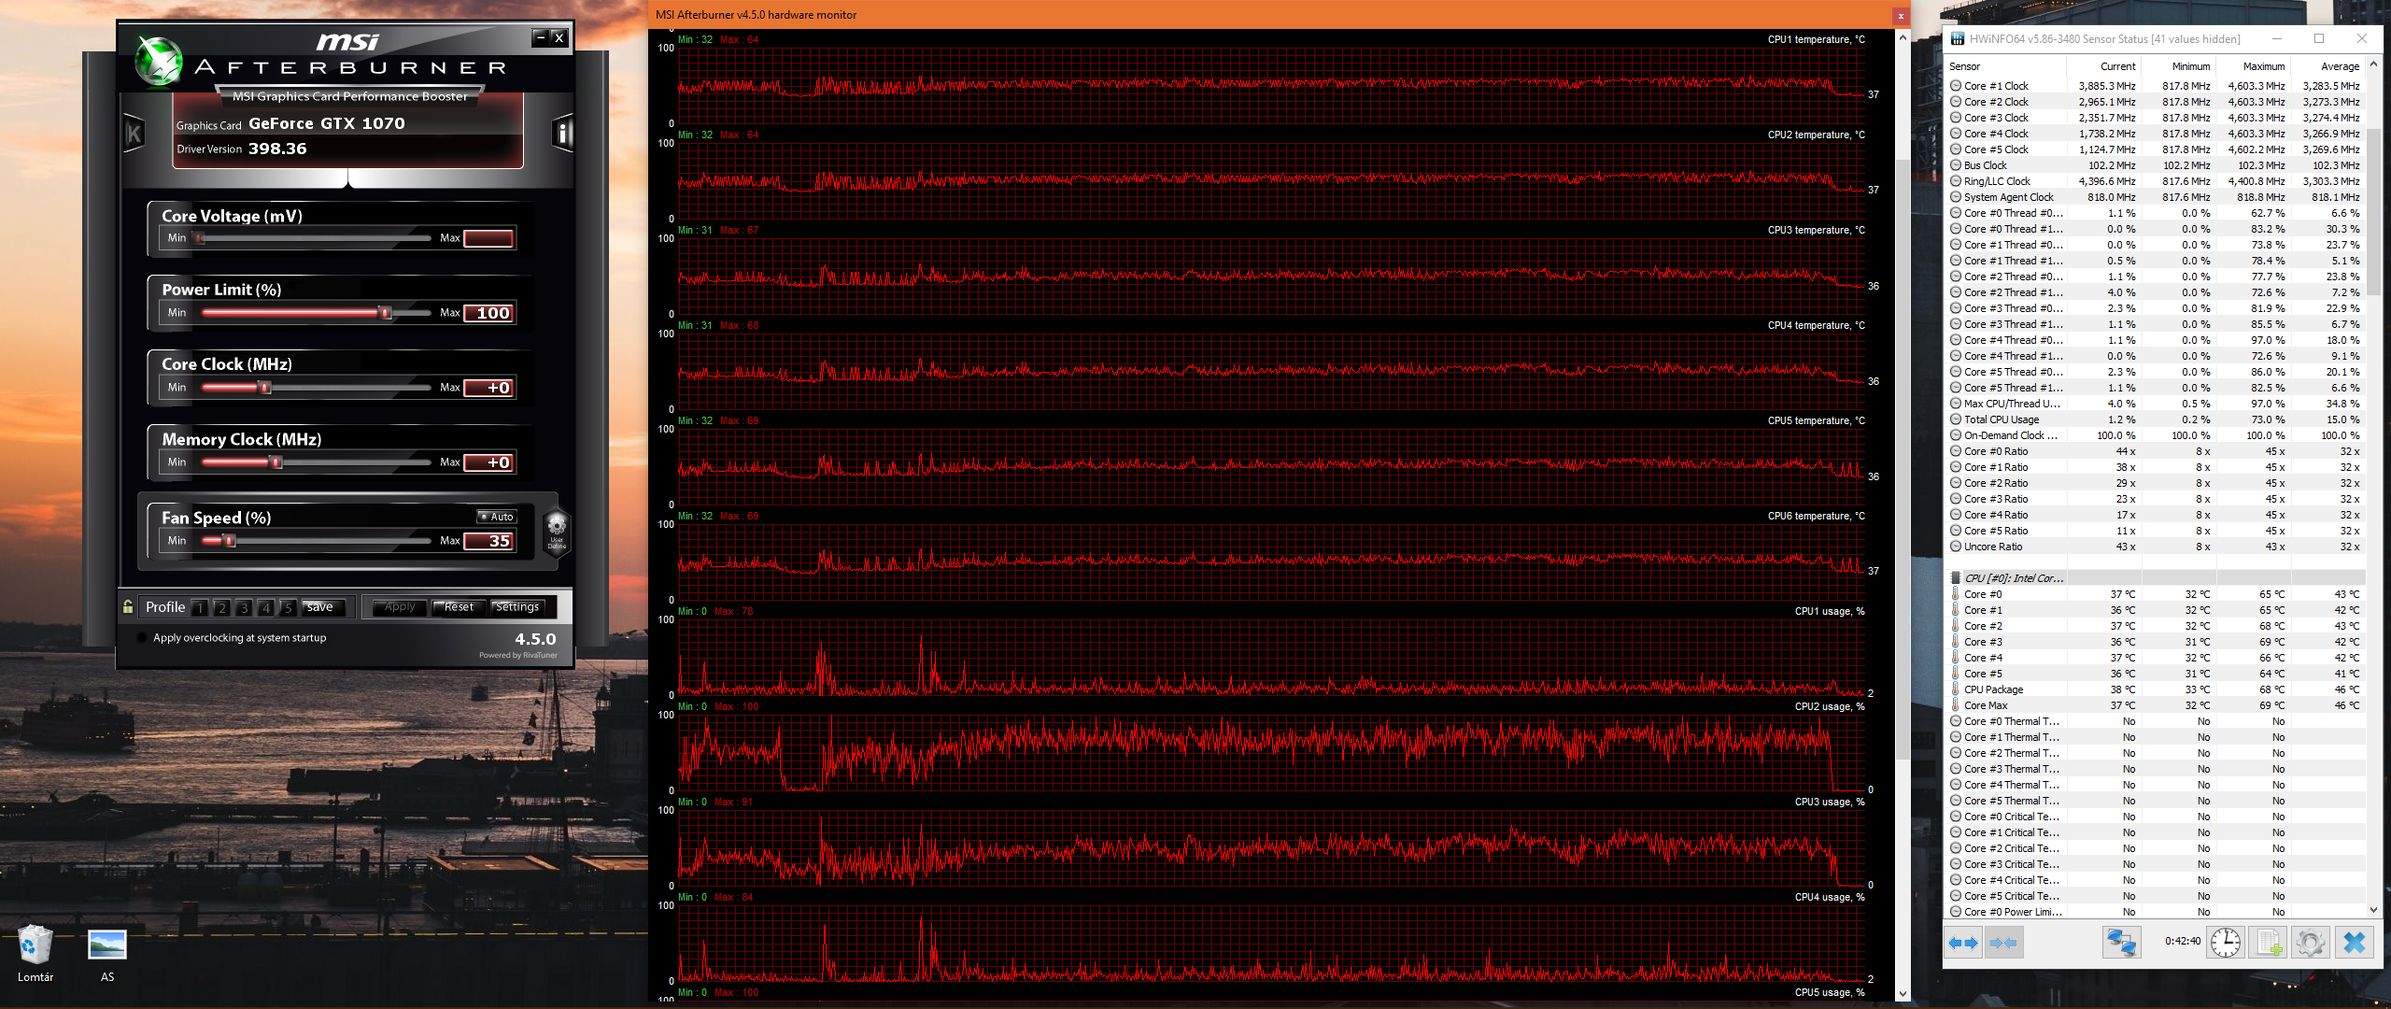Screen dimensions: 2391x1009
Task: Click Core Clock slider handle
Action: click(x=265, y=388)
